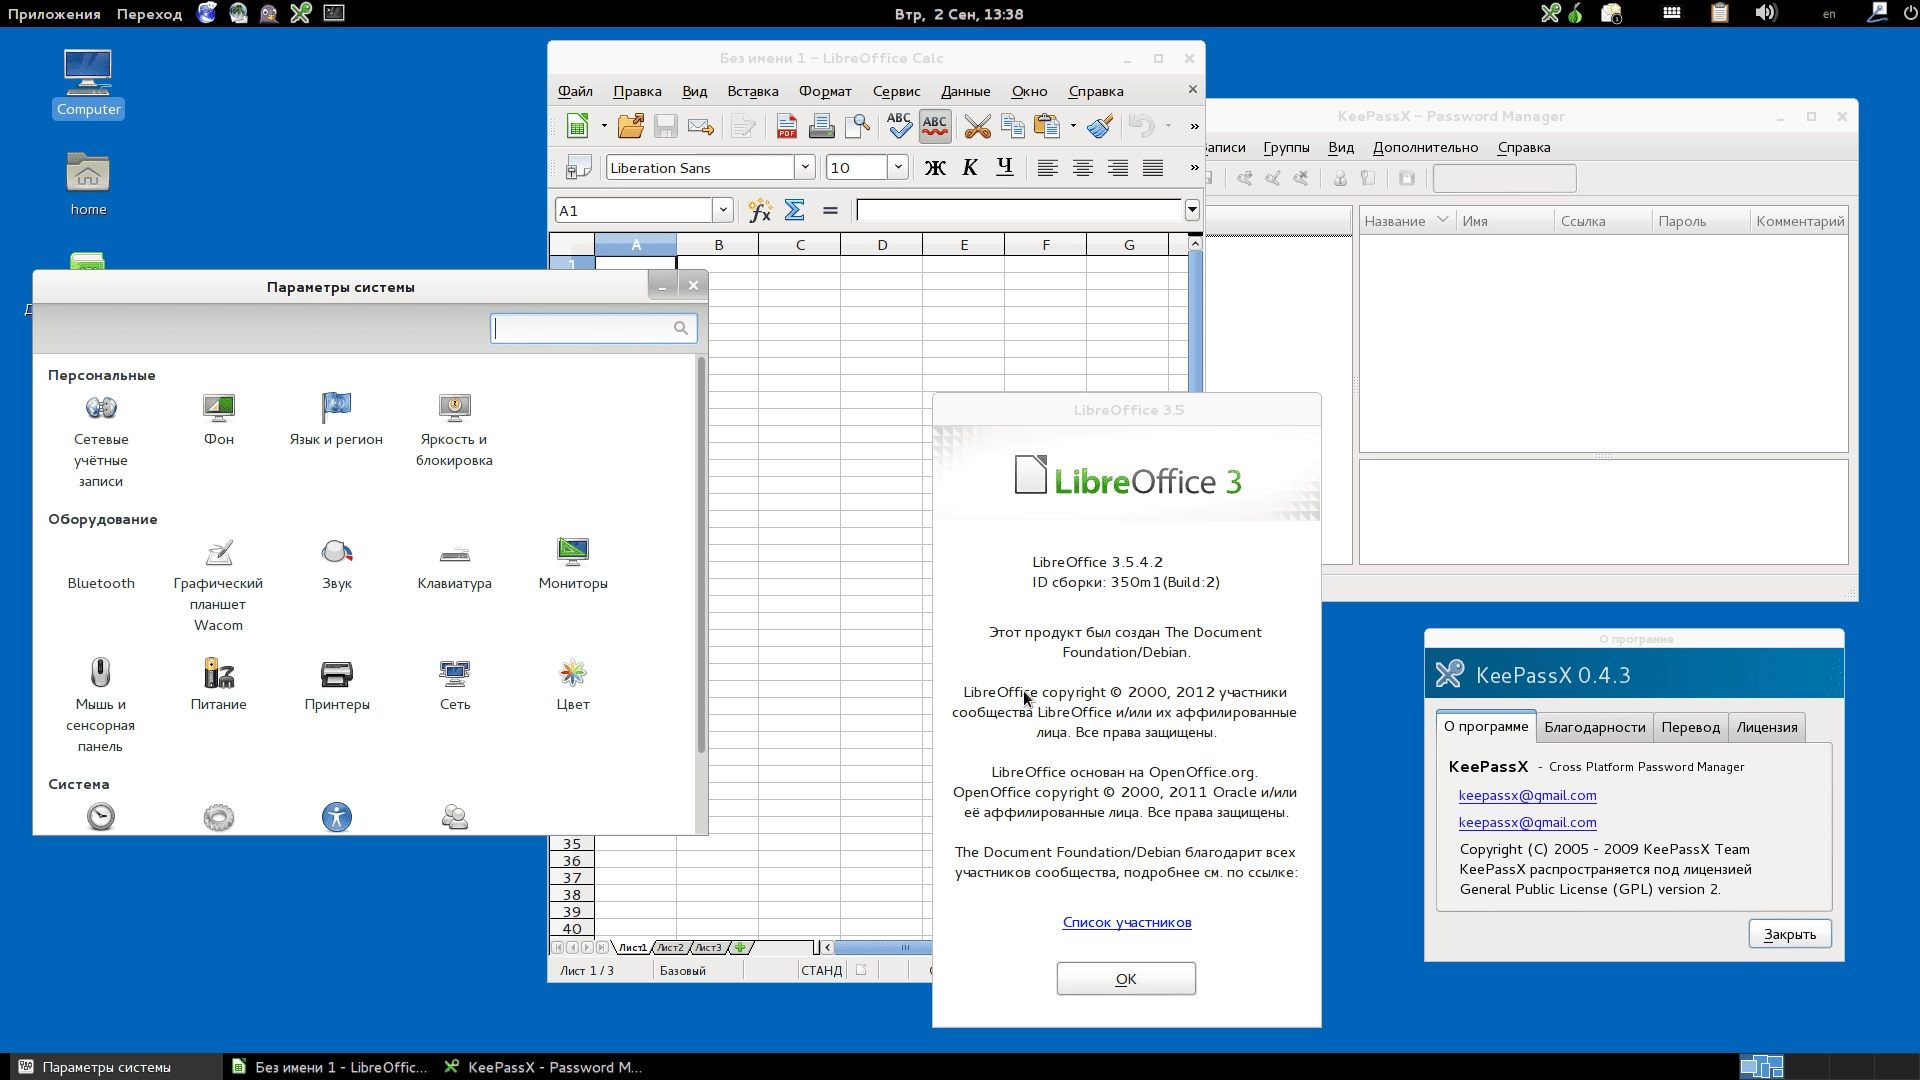
Task: Open Приложения menu in top panel
Action: point(54,14)
